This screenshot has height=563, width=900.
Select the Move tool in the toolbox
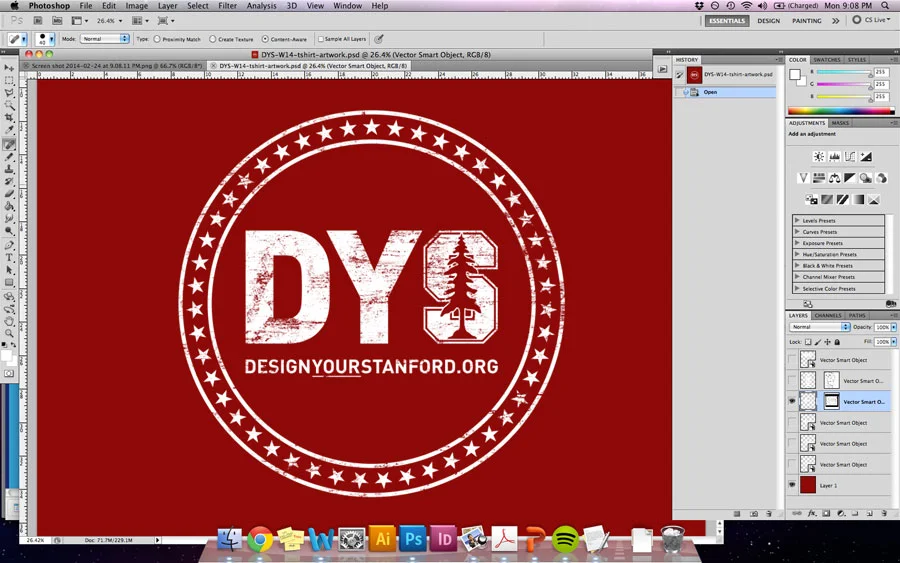click(9, 68)
